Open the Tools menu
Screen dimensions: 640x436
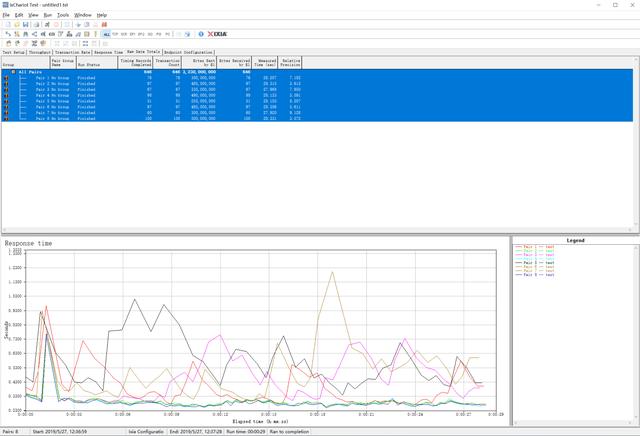[63, 15]
